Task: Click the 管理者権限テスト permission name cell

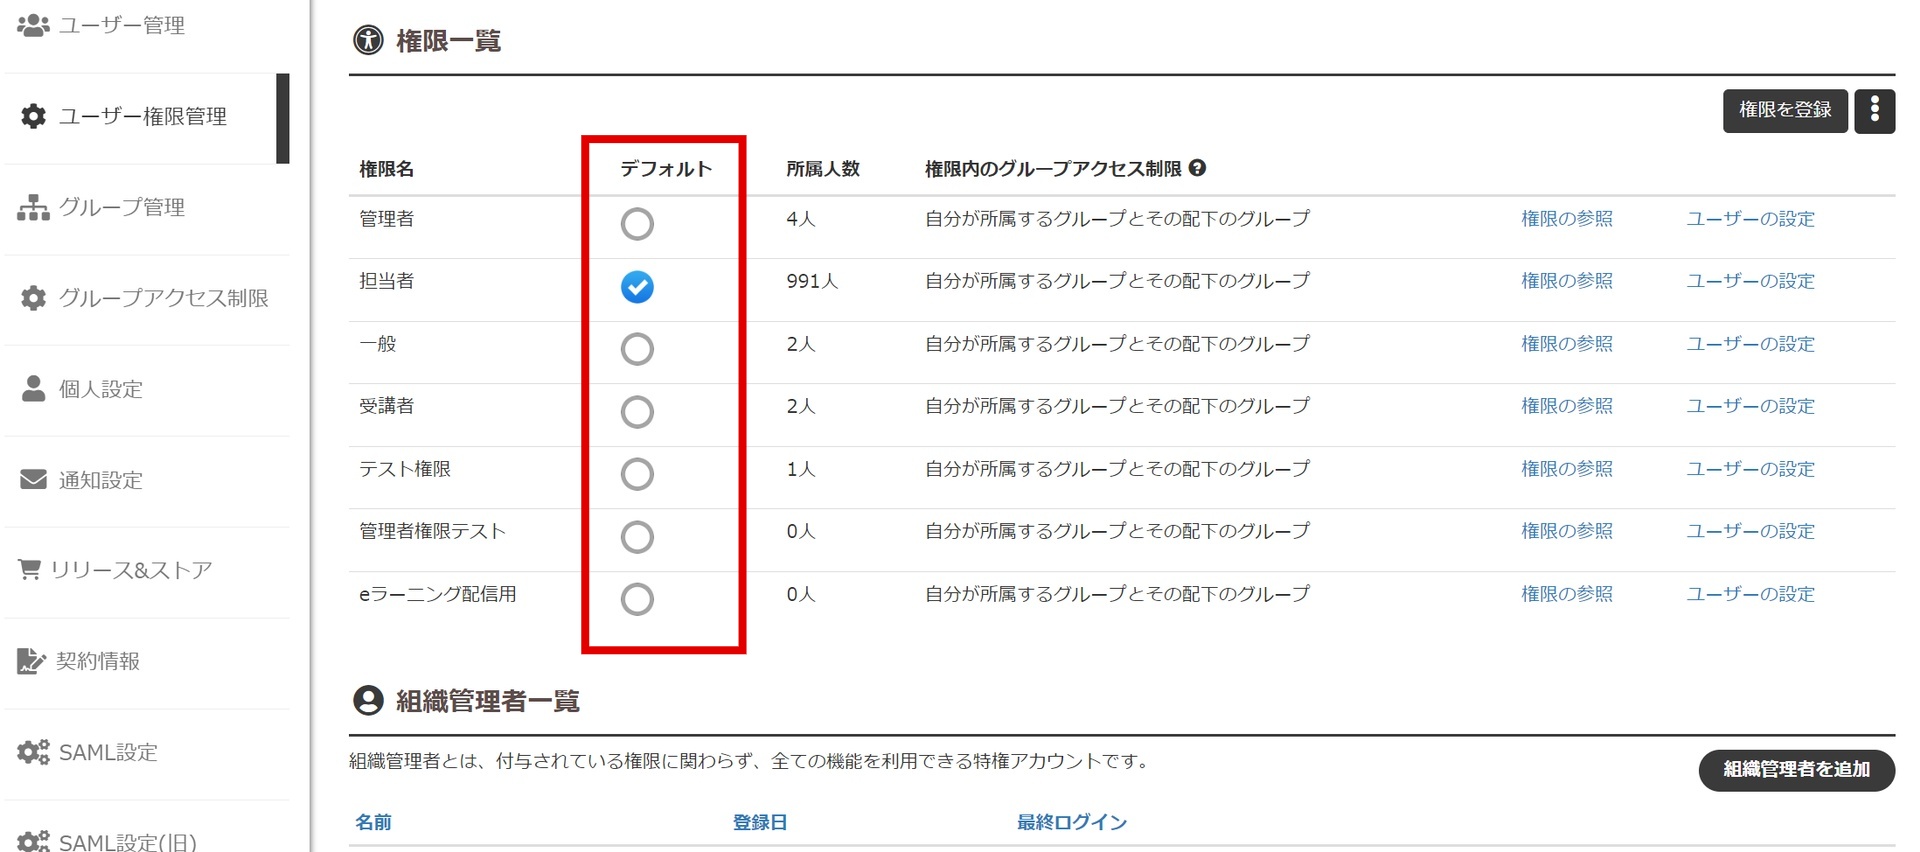Action: pyautogui.click(x=433, y=531)
